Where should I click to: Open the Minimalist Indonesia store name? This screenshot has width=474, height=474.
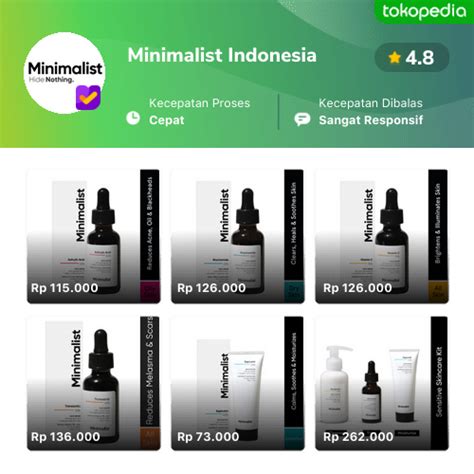pos(222,55)
